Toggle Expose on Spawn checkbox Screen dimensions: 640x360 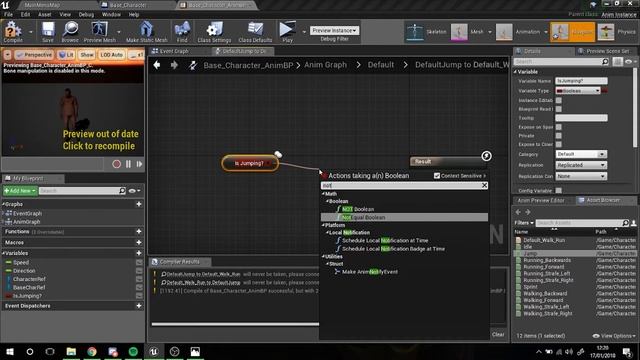click(x=558, y=127)
